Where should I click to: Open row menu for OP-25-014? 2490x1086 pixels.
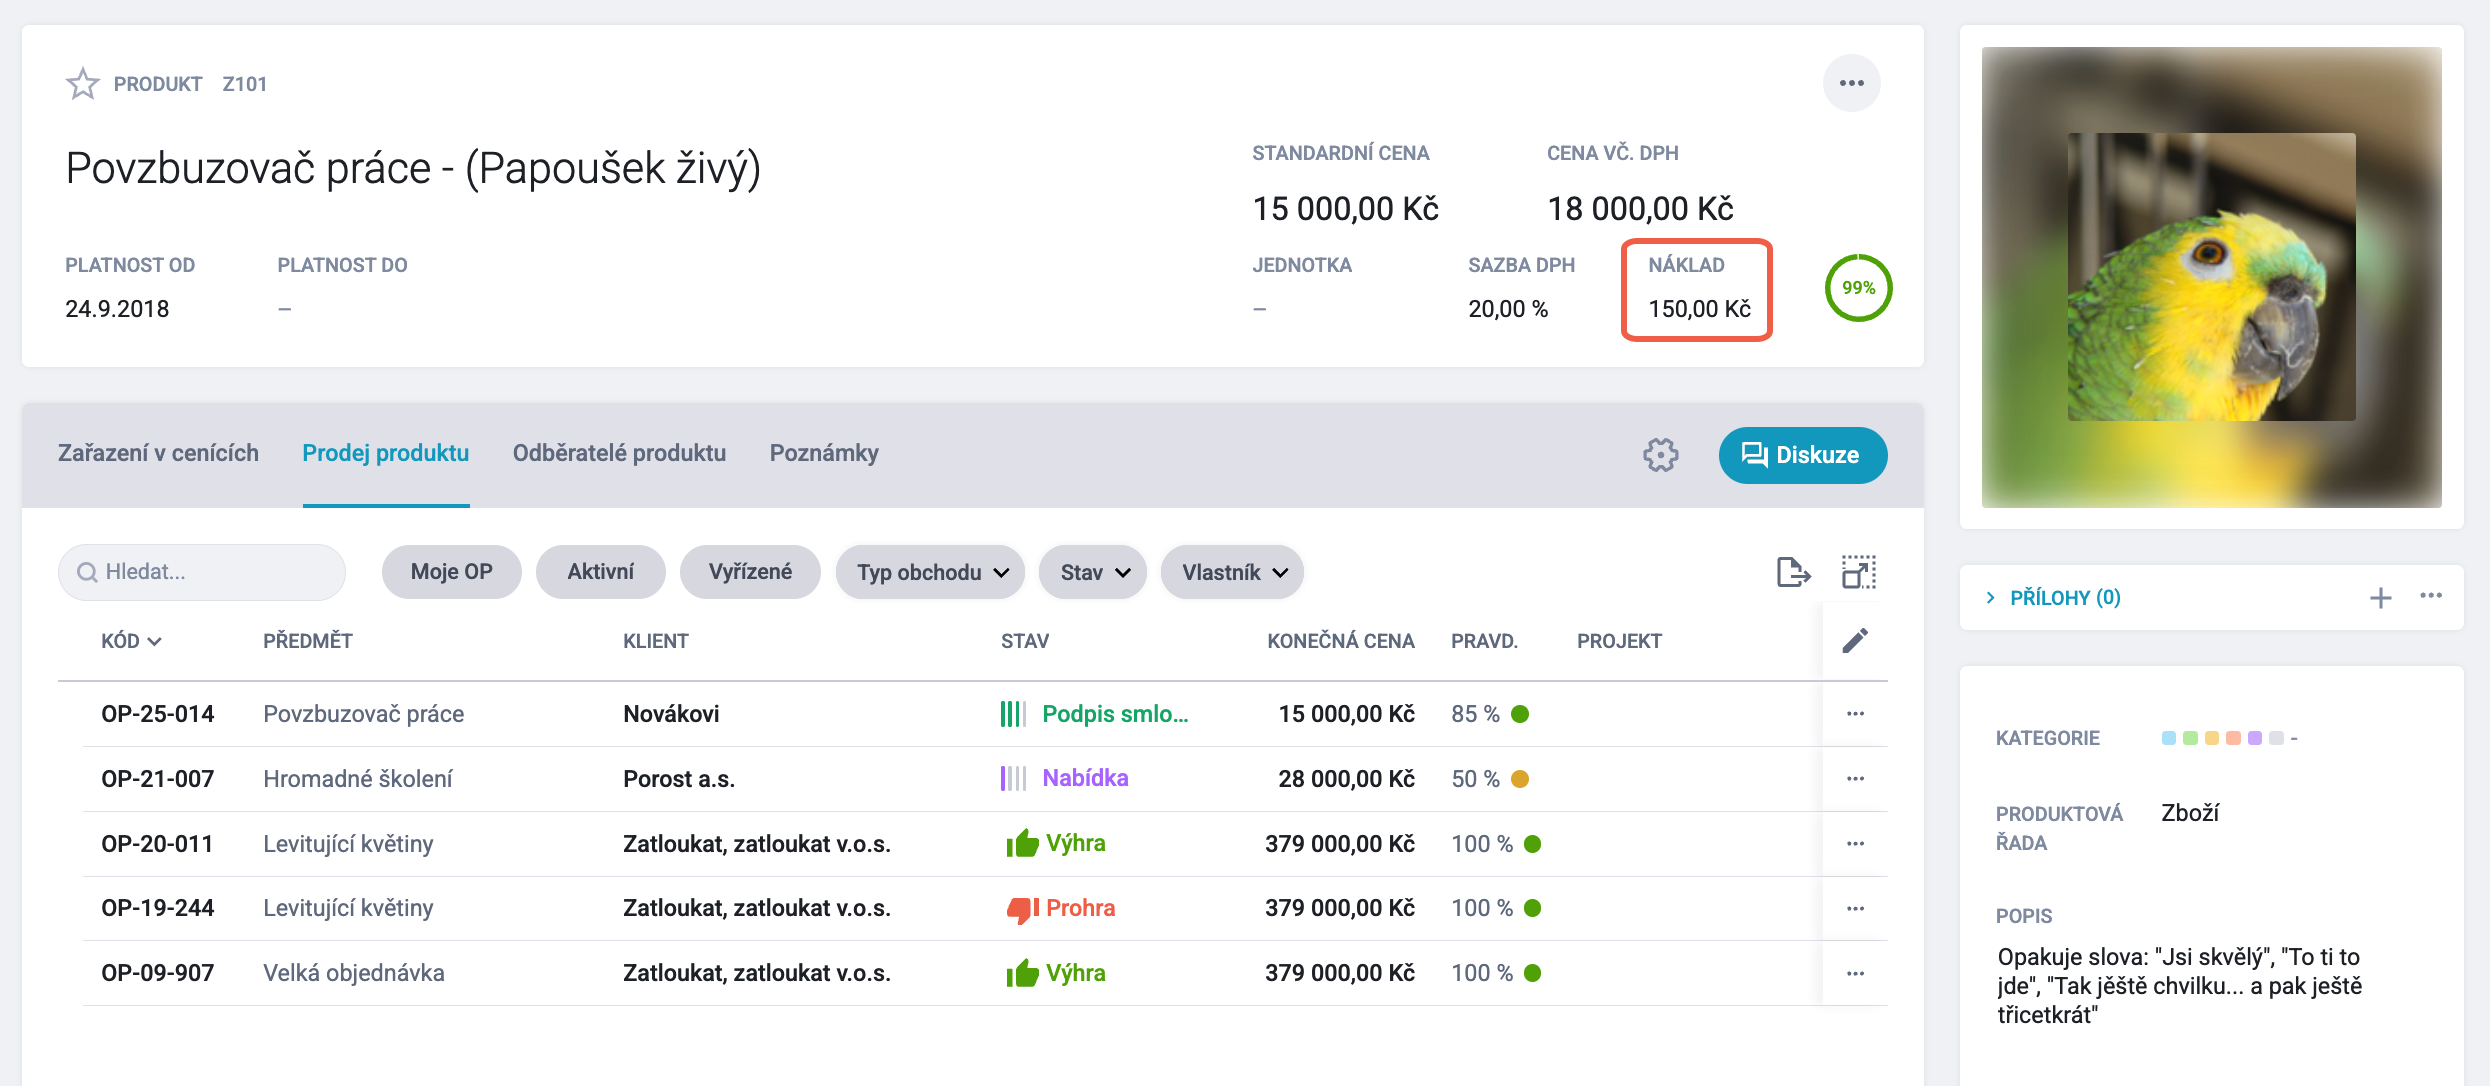[x=1855, y=714]
